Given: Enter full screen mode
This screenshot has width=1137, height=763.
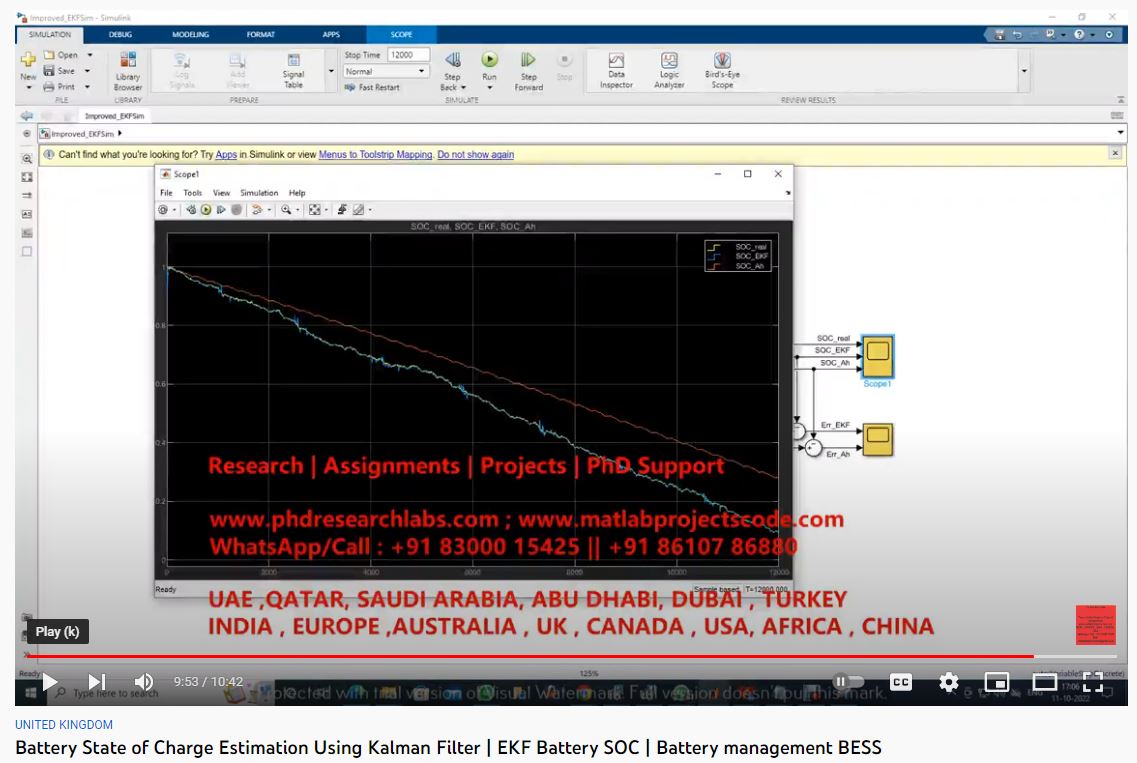Looking at the screenshot, I should point(1093,682).
